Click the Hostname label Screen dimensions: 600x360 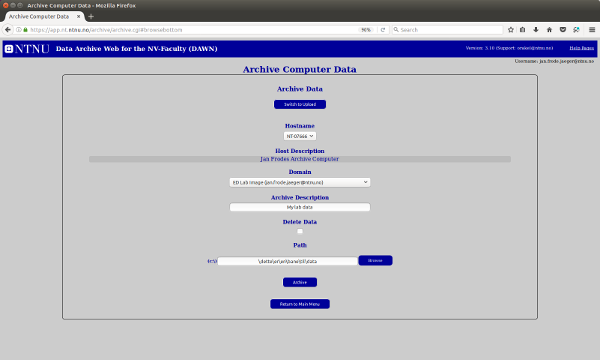300,126
